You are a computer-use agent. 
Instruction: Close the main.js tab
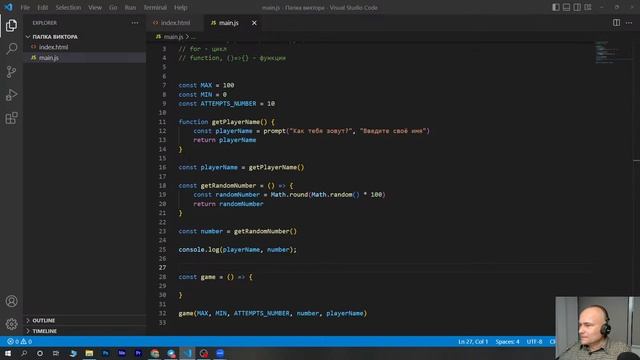click(254, 23)
